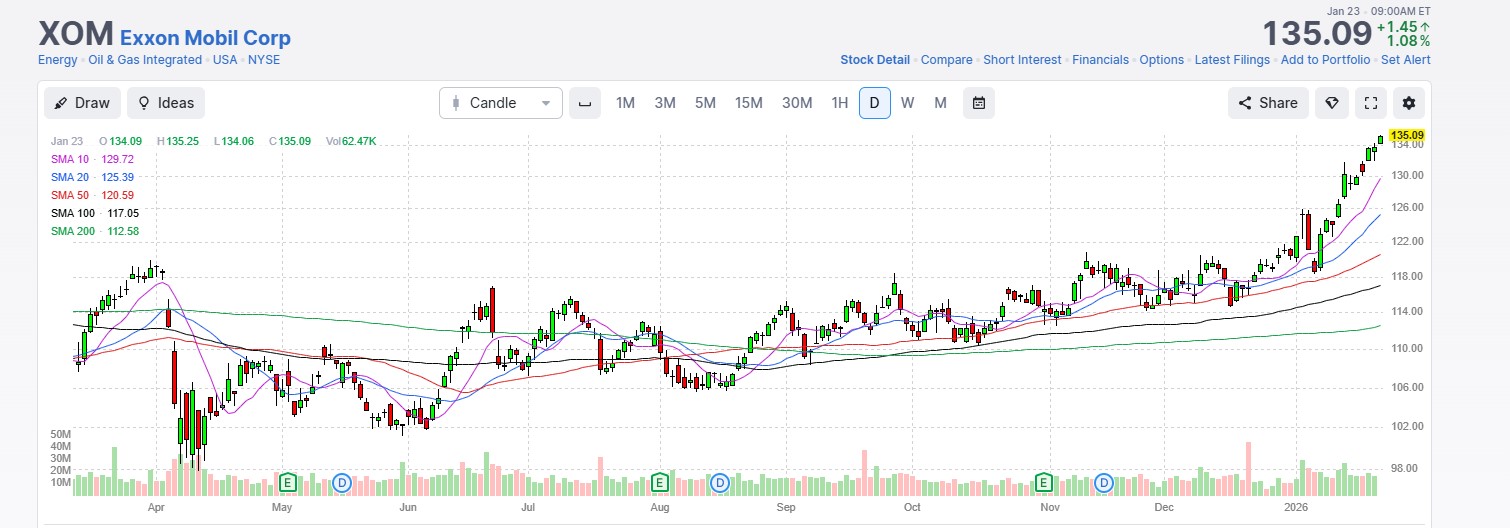Screen dimensions: 1510x528
Task: Click the Set Alert link
Action: pyautogui.click(x=1405, y=60)
